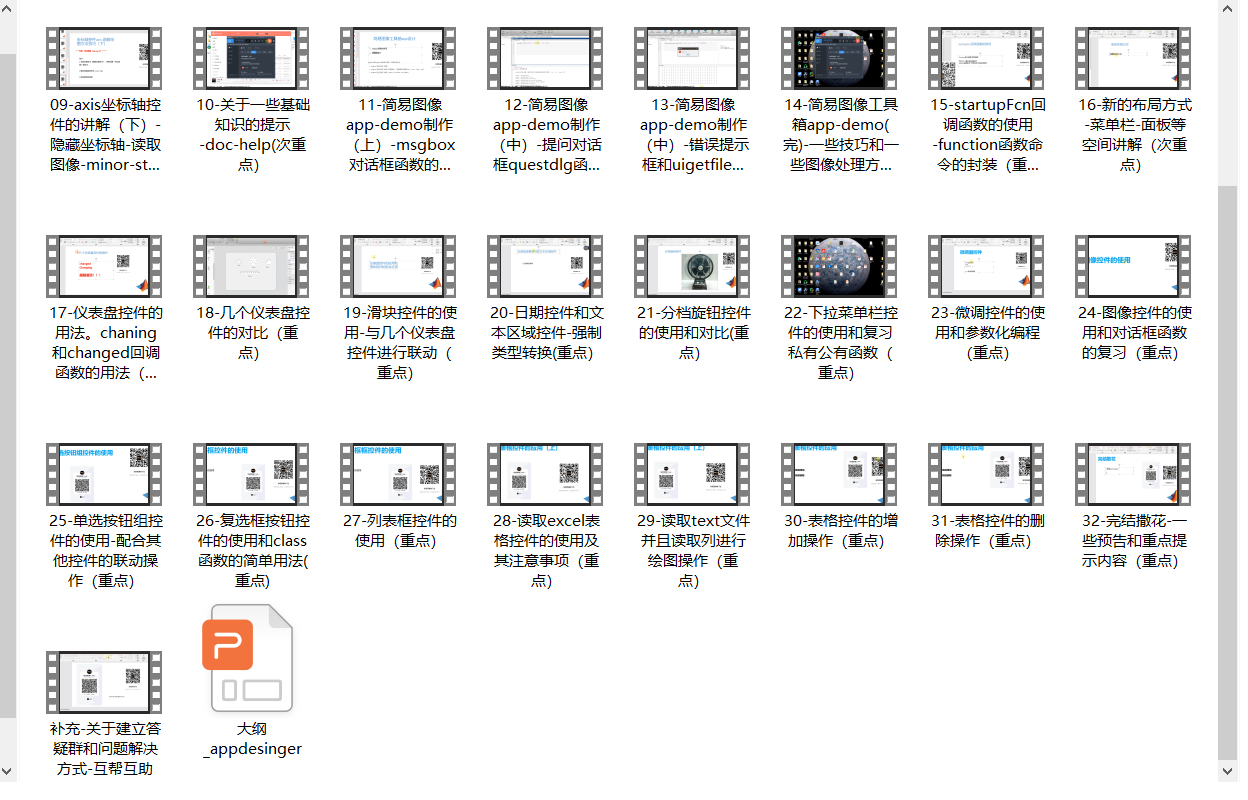Select video 15-startupFcn回调函数的使用 thumbnail

coord(986,58)
